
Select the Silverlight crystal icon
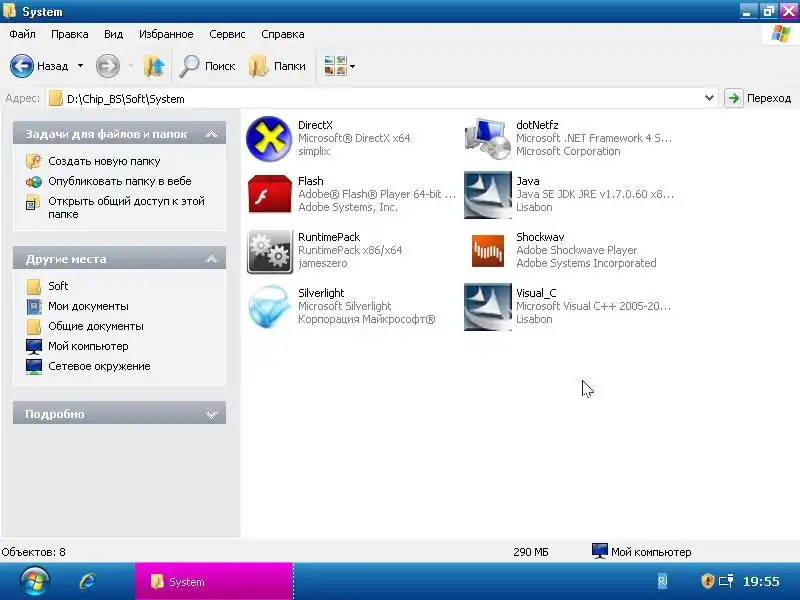click(269, 307)
